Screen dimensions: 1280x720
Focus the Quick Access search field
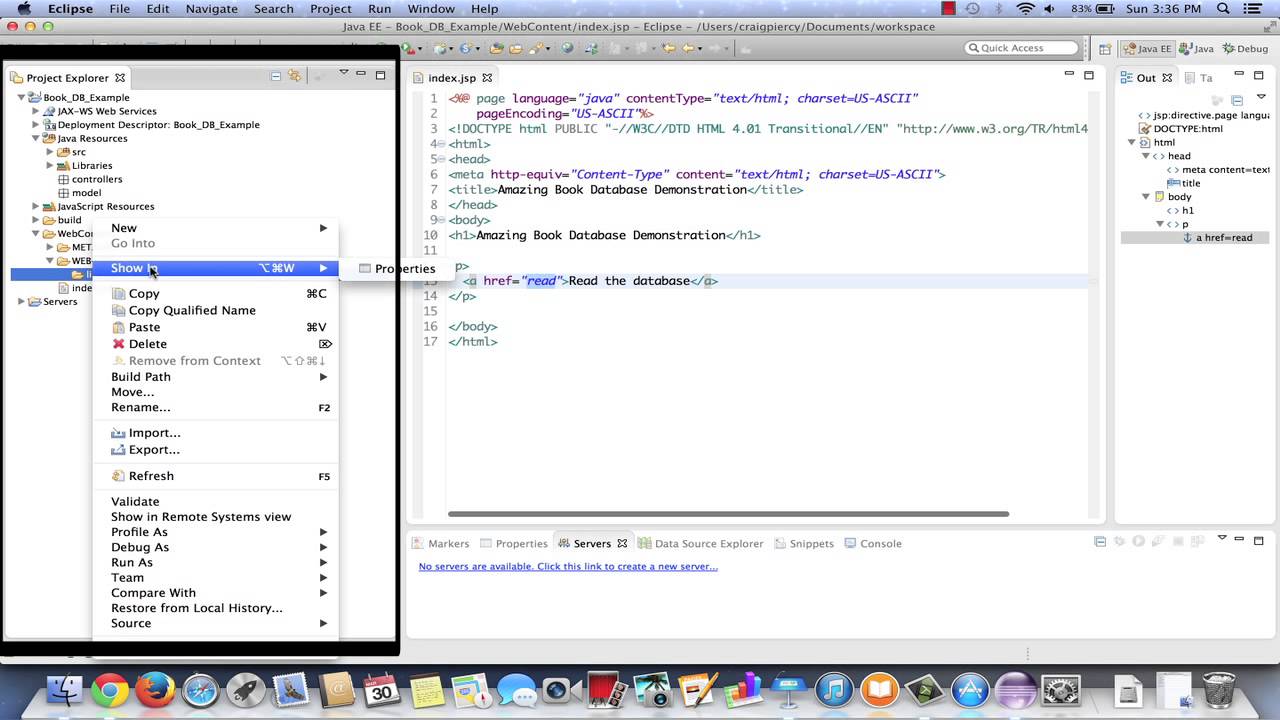tap(1022, 48)
